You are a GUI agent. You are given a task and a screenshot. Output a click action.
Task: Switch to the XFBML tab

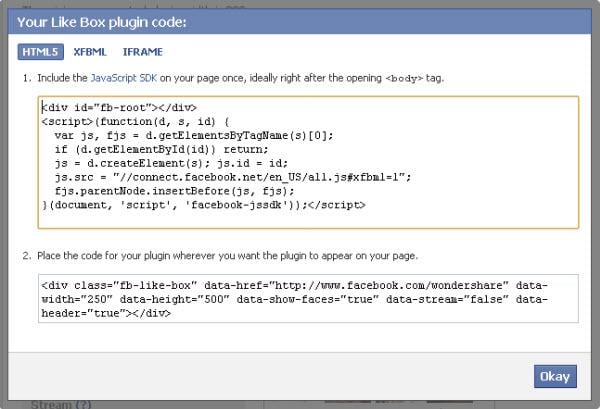point(90,51)
